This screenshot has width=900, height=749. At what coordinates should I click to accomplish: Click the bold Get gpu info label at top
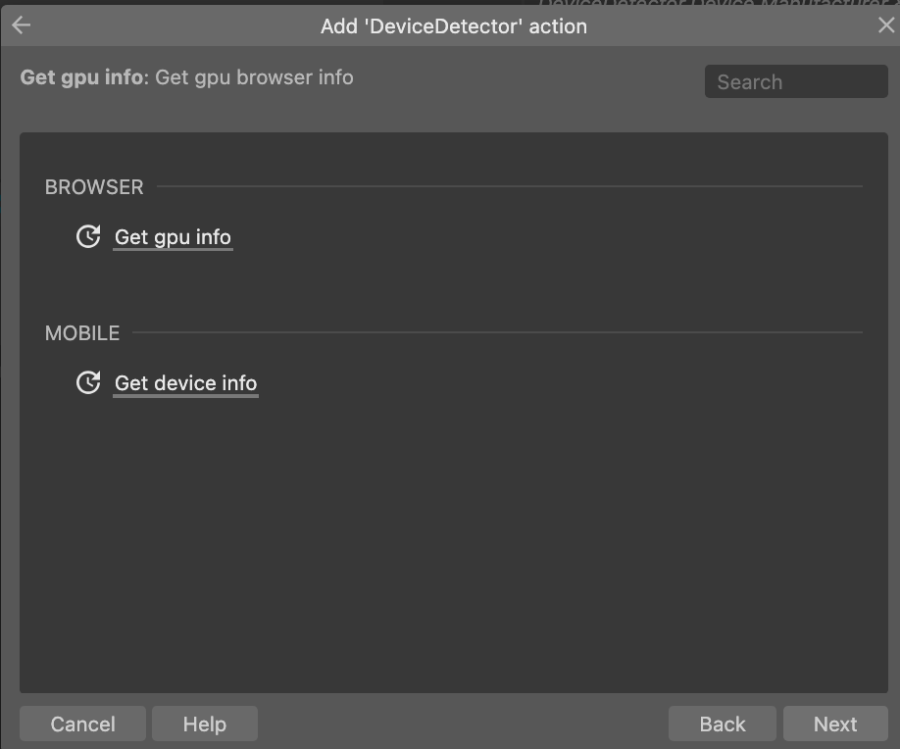click(x=82, y=77)
